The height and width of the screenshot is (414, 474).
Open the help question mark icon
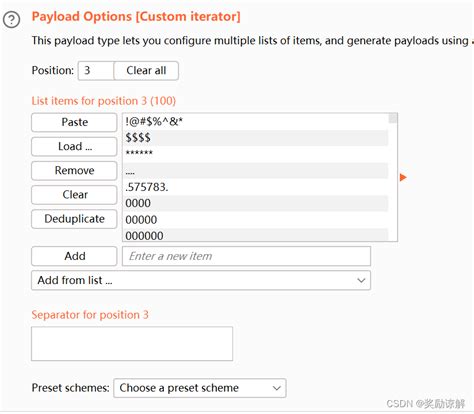click(x=12, y=20)
